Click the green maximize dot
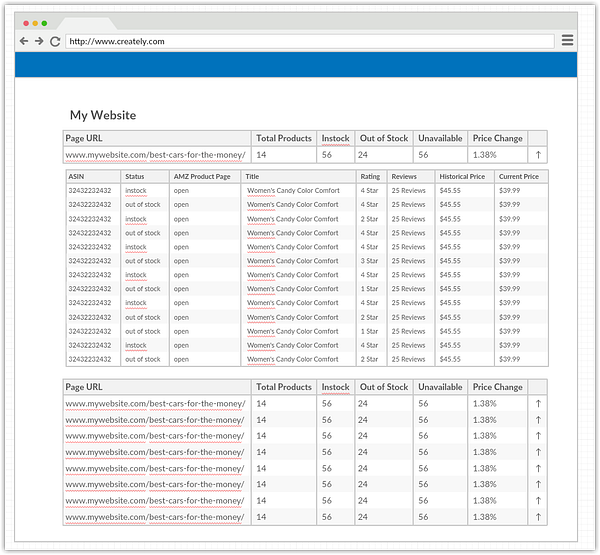The width and height of the screenshot is (600, 555). pyautogui.click(x=44, y=23)
